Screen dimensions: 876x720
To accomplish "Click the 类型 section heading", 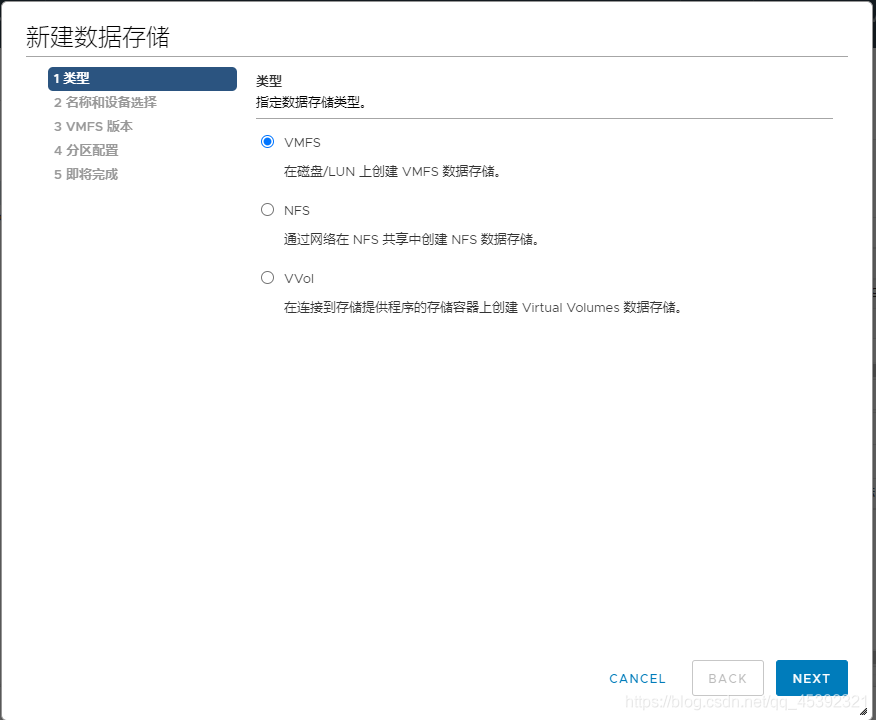I will 269,81.
